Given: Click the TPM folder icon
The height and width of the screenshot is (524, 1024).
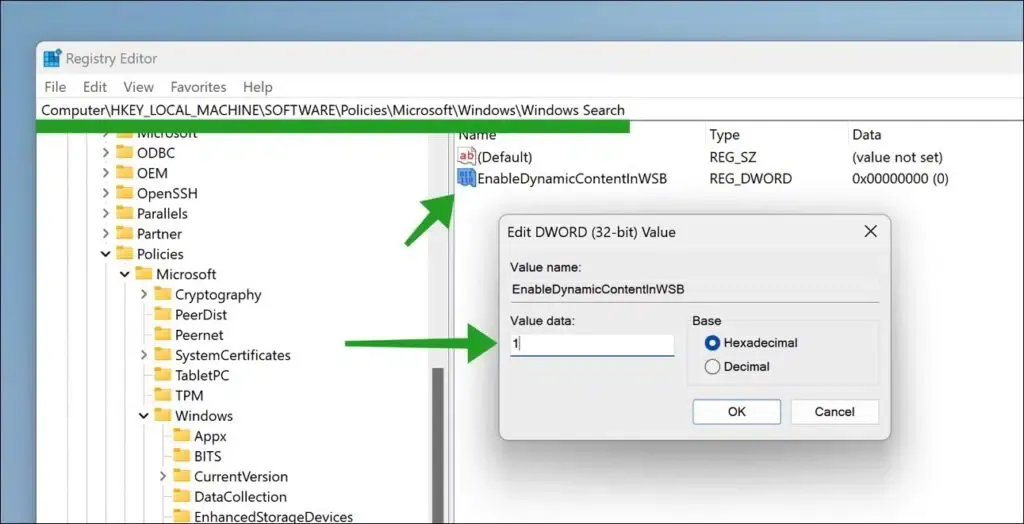Looking at the screenshot, I should click(163, 395).
